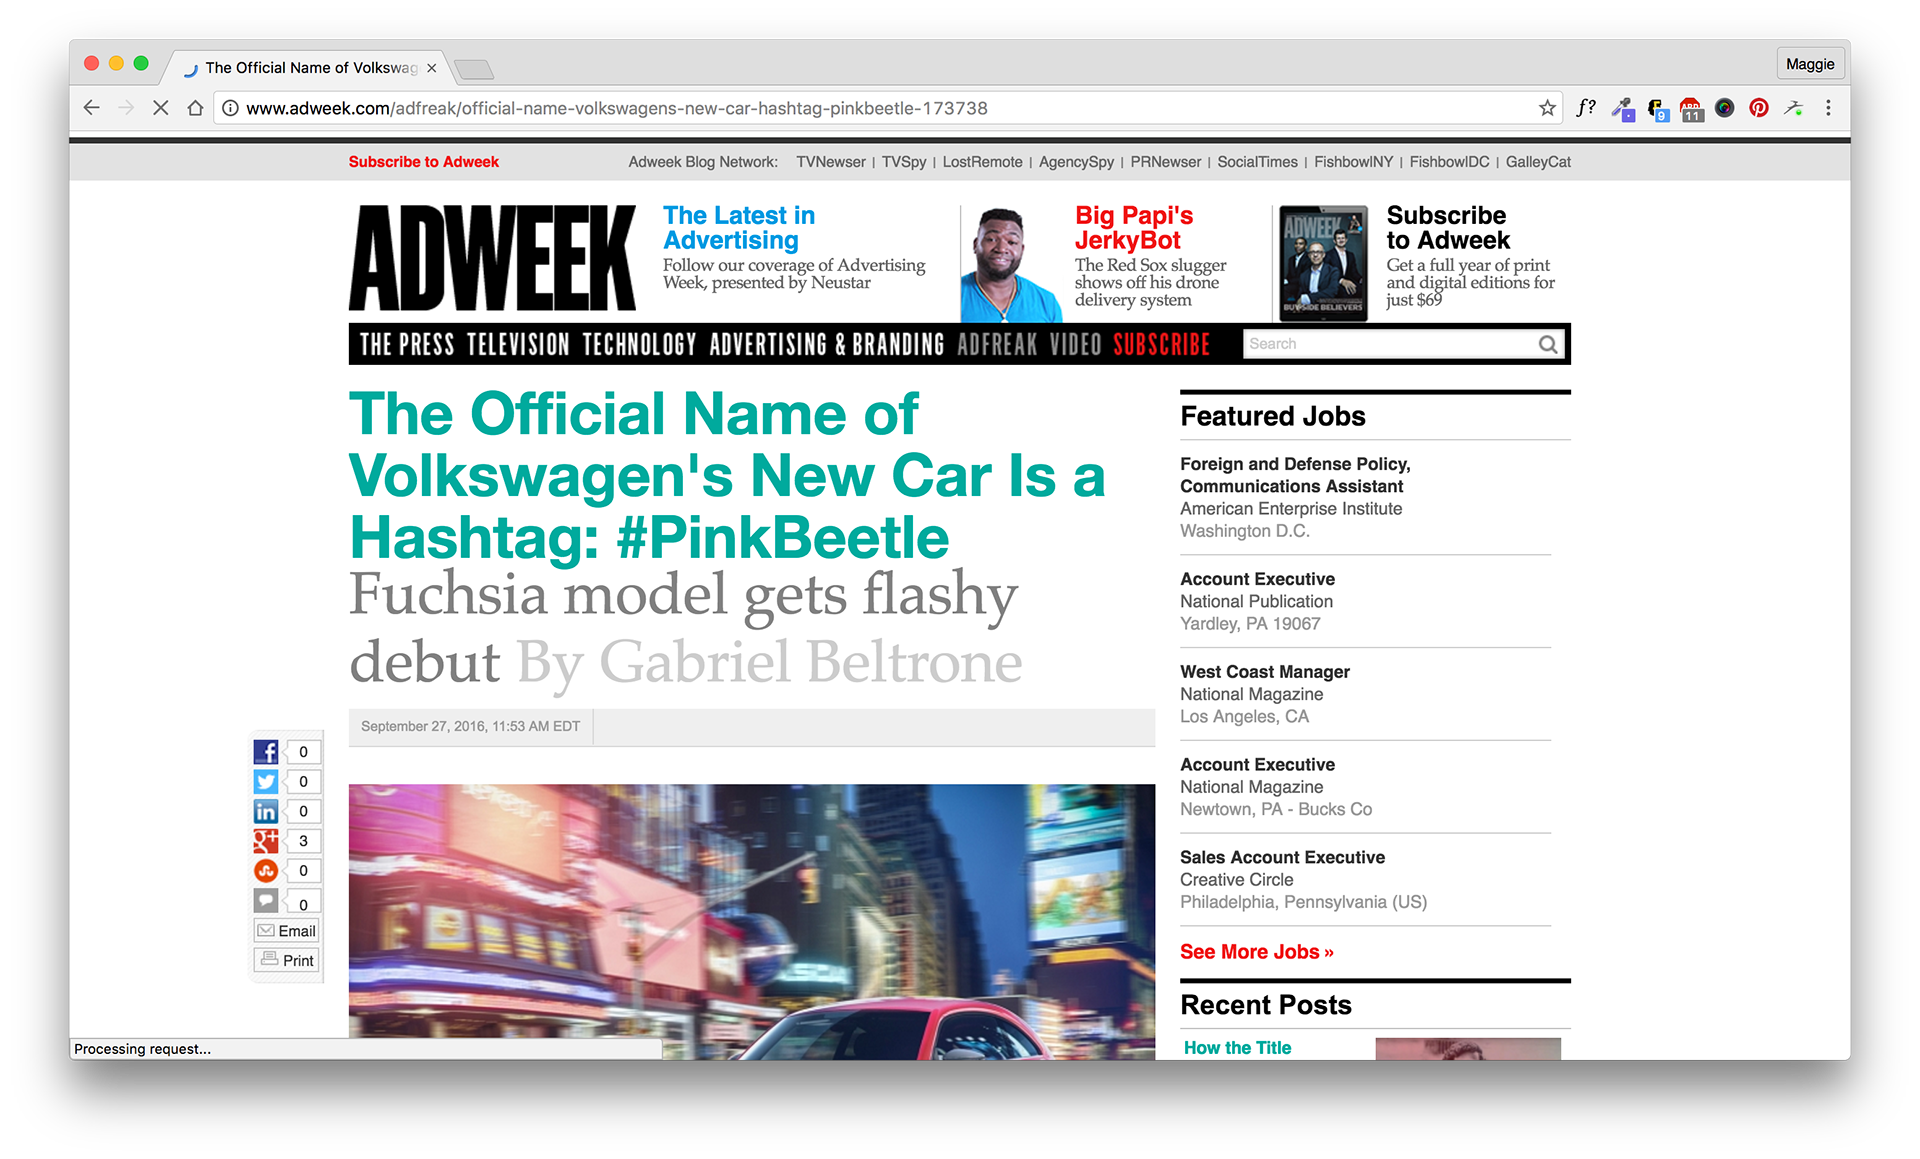
Task: Open a new browser tab
Action: [x=473, y=69]
